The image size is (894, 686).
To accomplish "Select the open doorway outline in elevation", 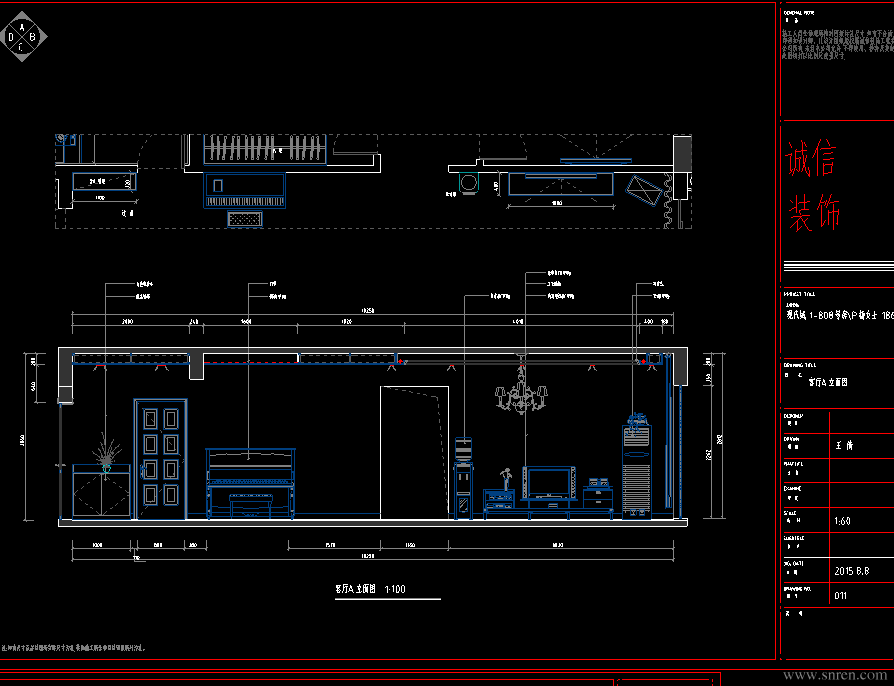I will 415,453.
